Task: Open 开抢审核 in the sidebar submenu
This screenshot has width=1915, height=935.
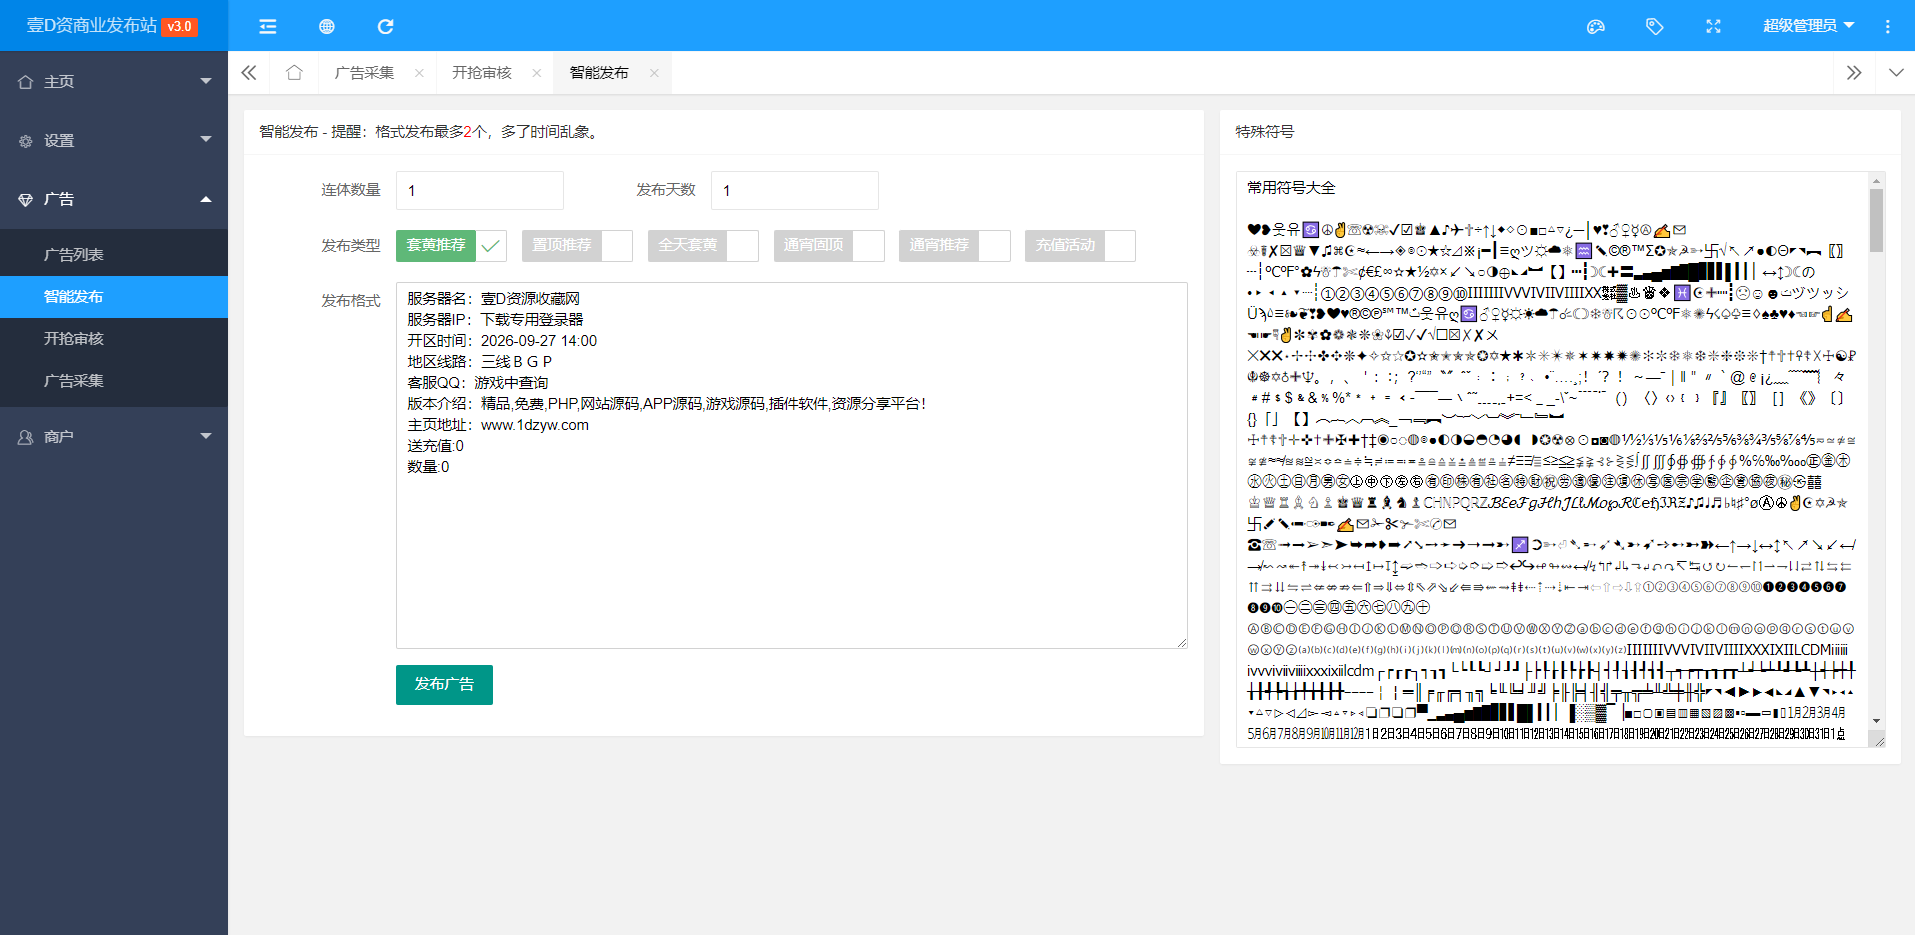Action: click(114, 338)
